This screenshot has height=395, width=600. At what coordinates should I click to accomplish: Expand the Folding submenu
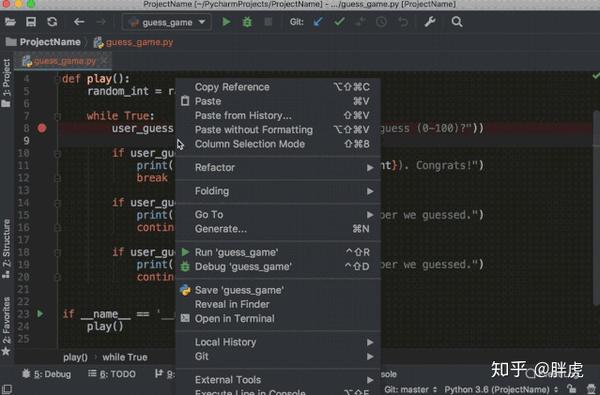click(x=278, y=191)
